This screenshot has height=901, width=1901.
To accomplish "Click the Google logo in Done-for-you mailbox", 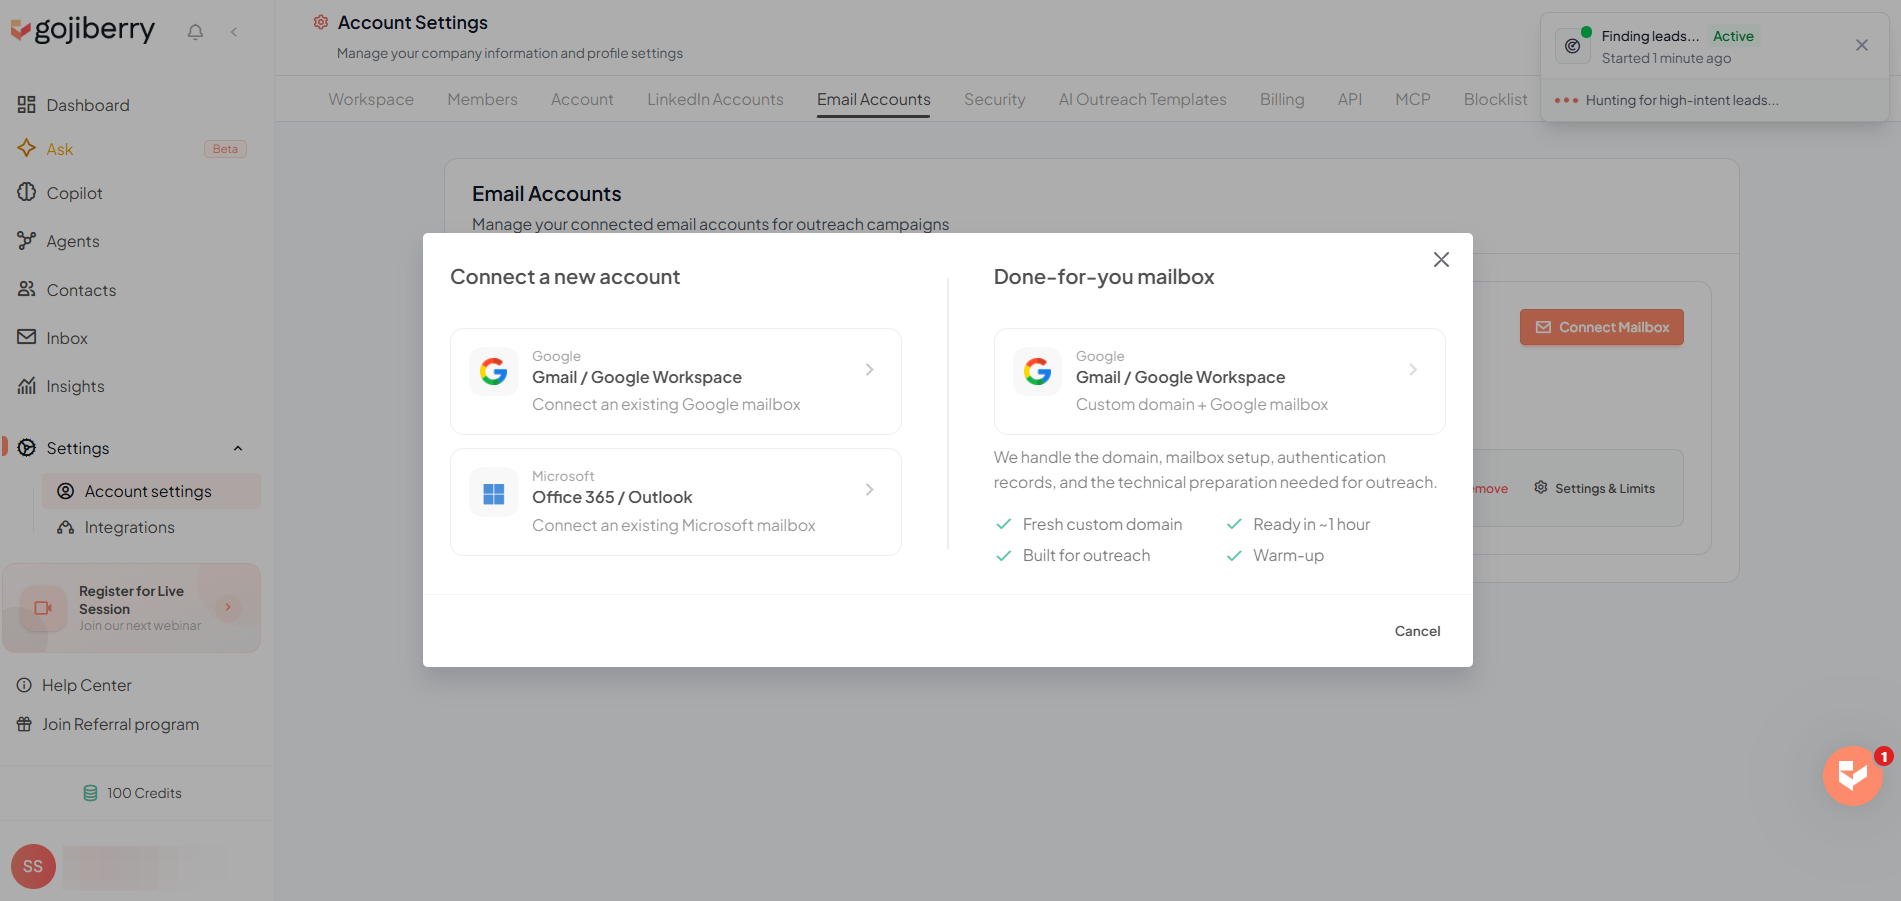I will click(1038, 372).
